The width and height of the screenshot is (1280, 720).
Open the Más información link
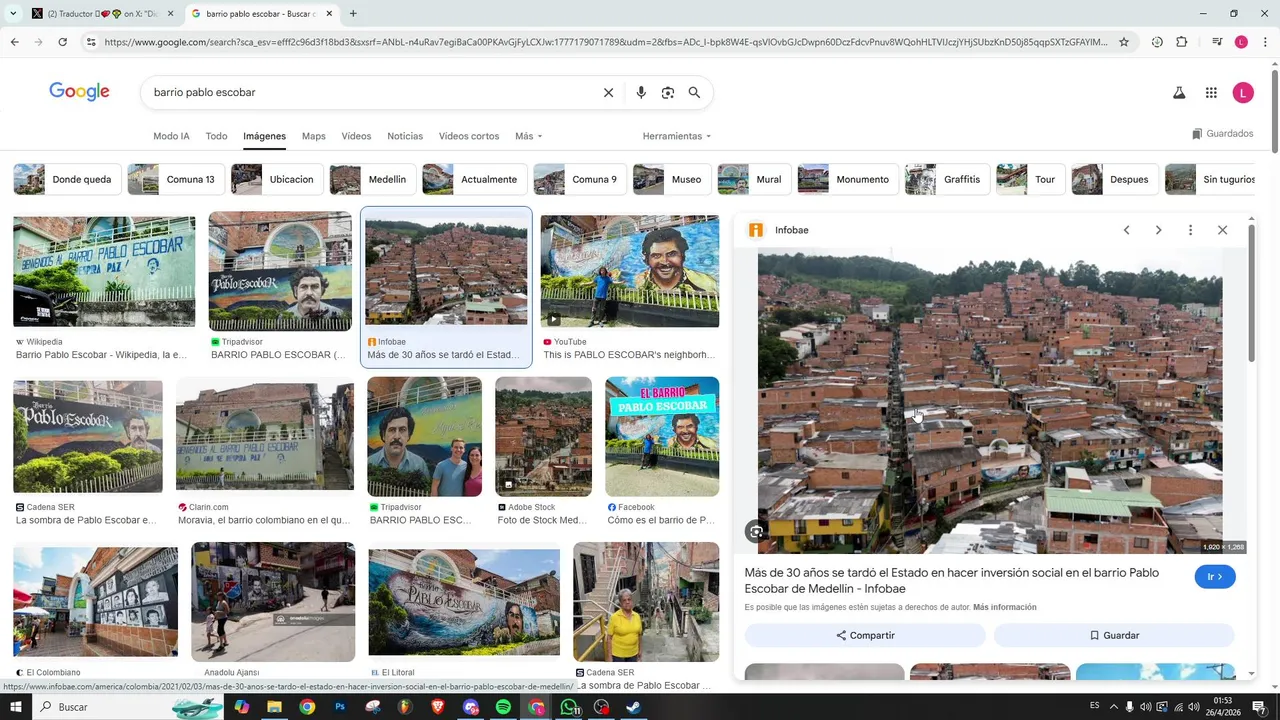[x=1004, y=607]
